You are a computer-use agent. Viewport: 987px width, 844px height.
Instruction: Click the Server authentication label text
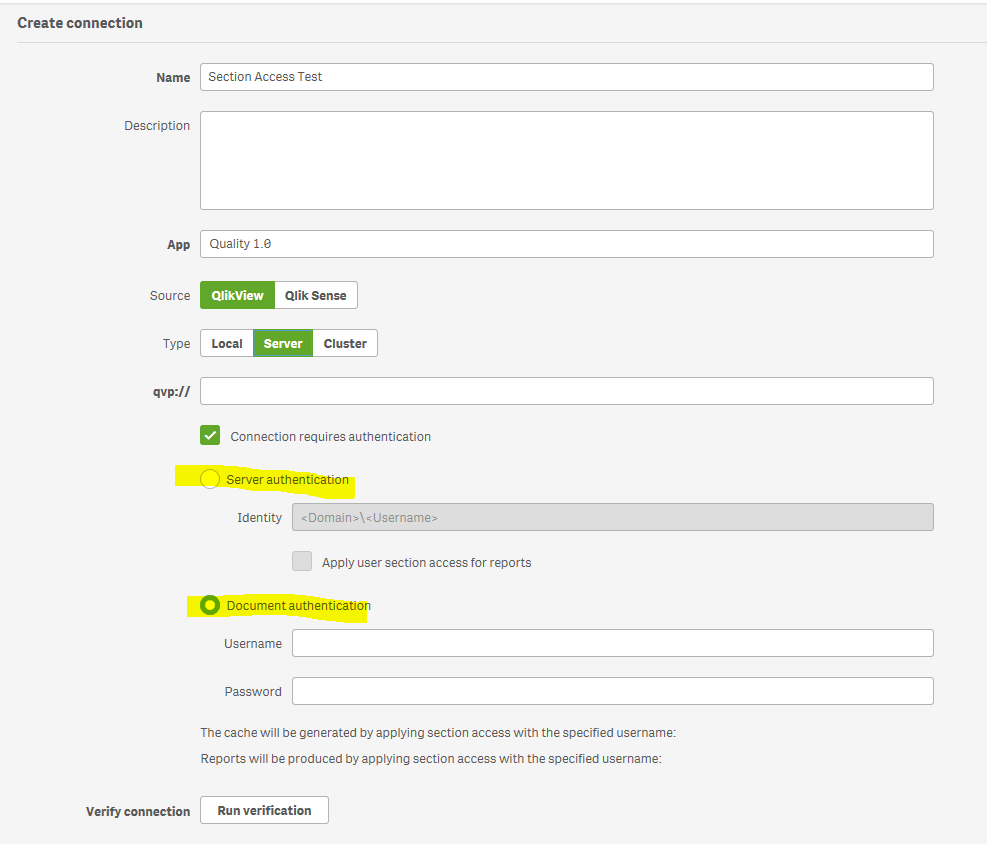[288, 480]
